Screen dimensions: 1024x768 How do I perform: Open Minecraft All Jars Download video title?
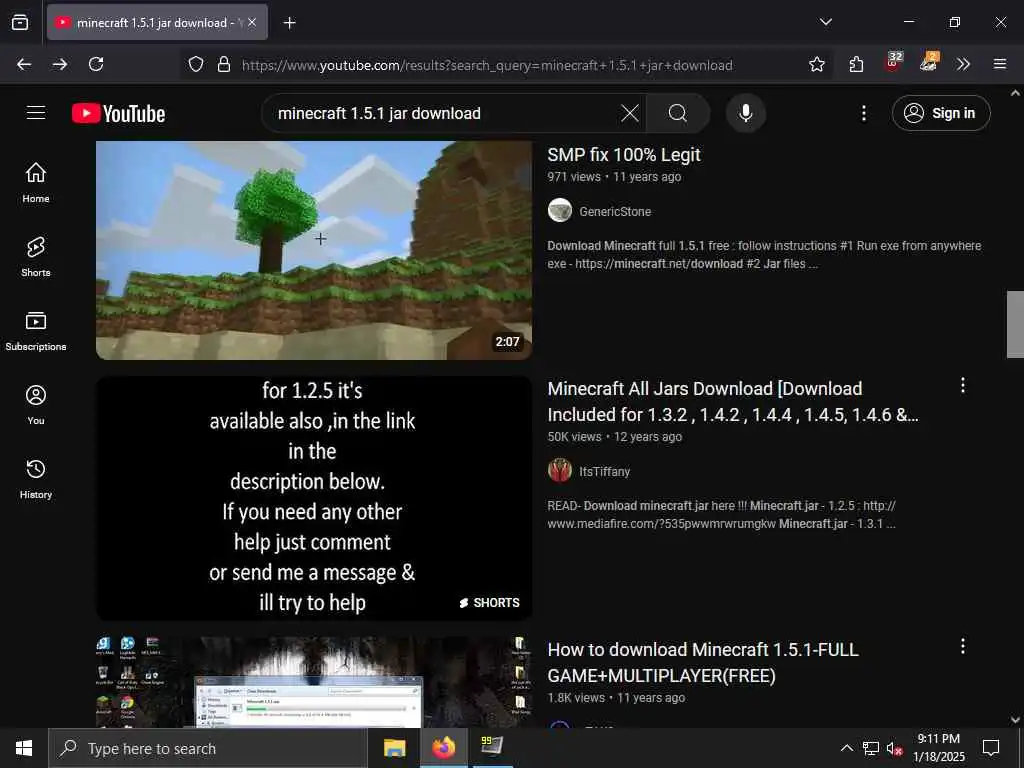point(733,402)
